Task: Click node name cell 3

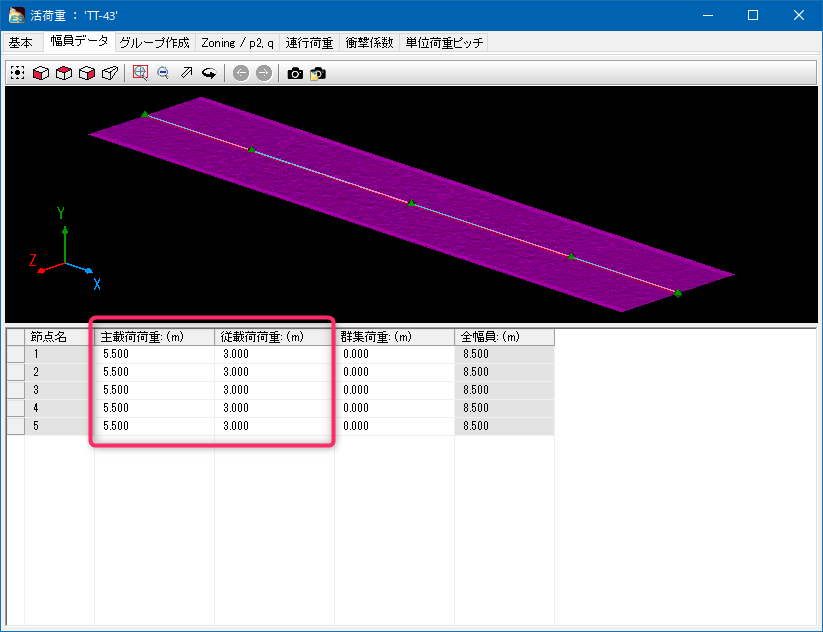Action: (x=59, y=390)
